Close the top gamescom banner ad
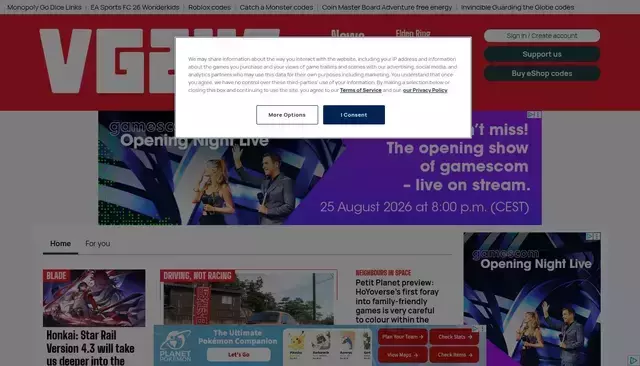640x366 pixels. point(538,115)
